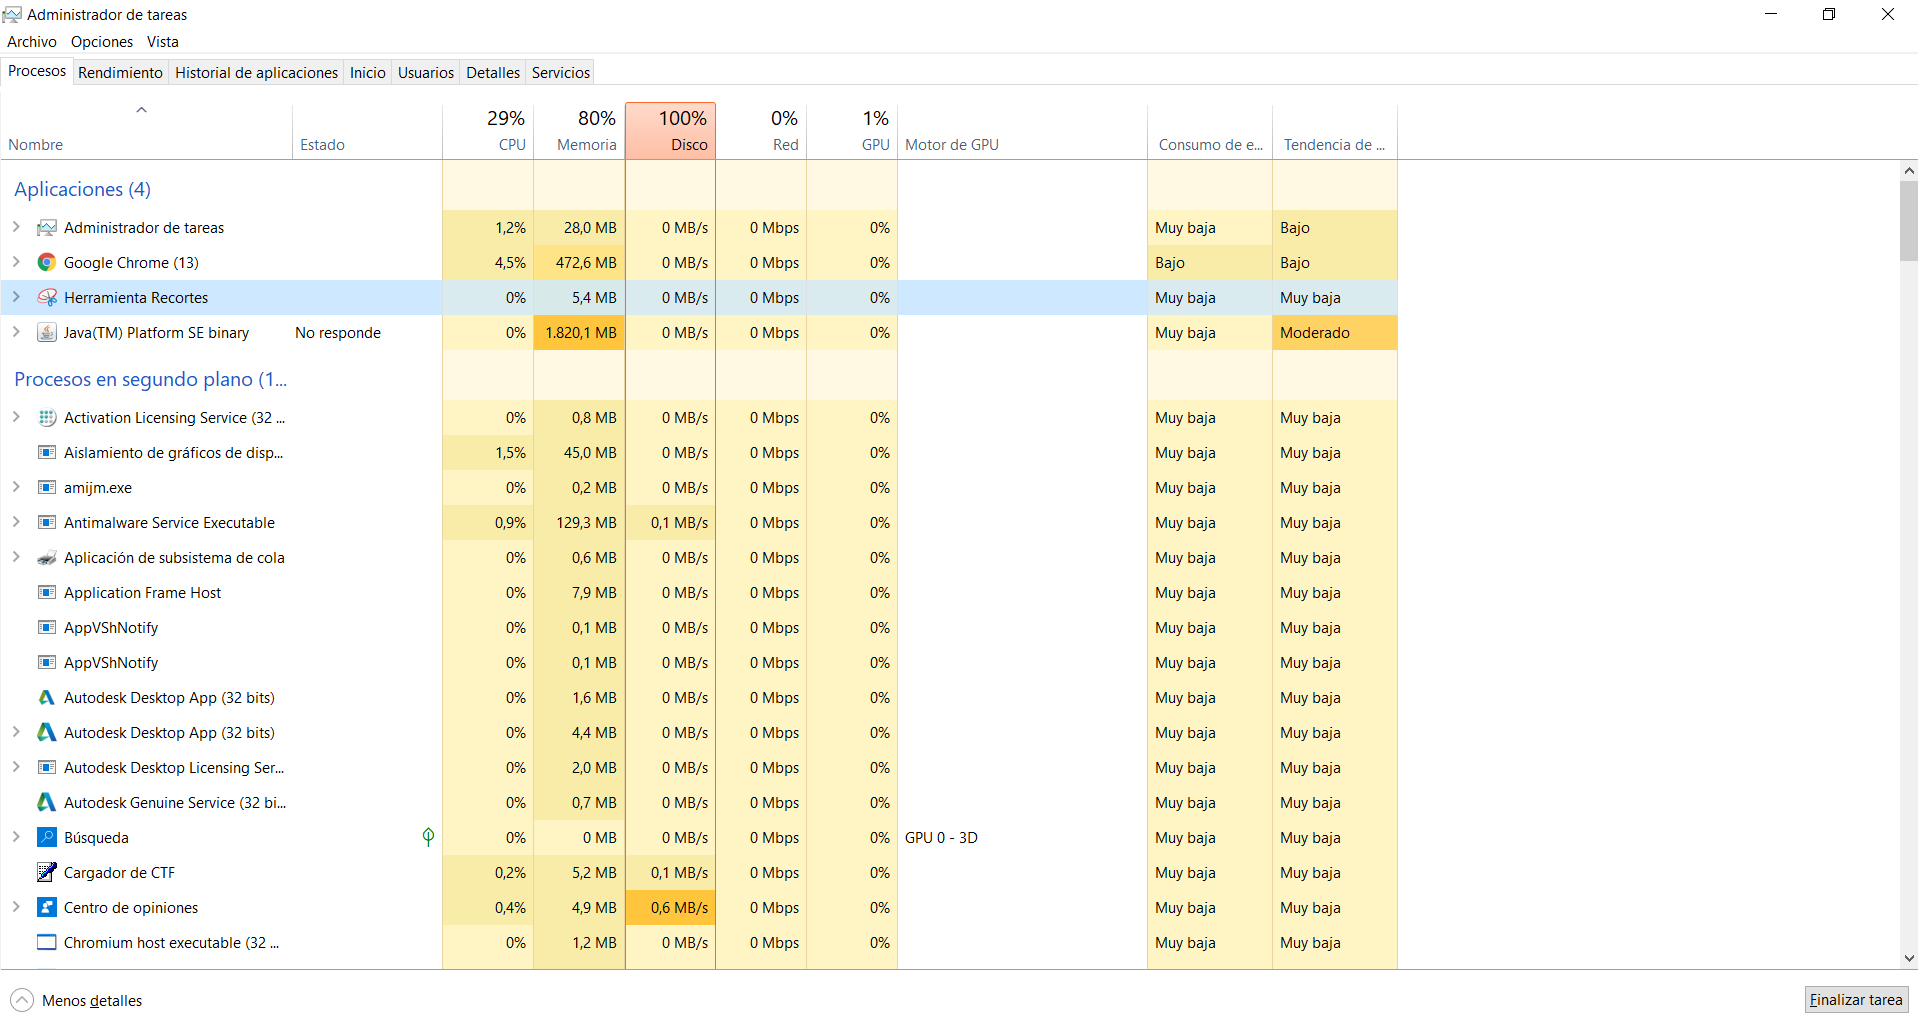Screen dimensions: 1918x1025
Task: Switch to the Rendimiento tab
Action: 120,73
